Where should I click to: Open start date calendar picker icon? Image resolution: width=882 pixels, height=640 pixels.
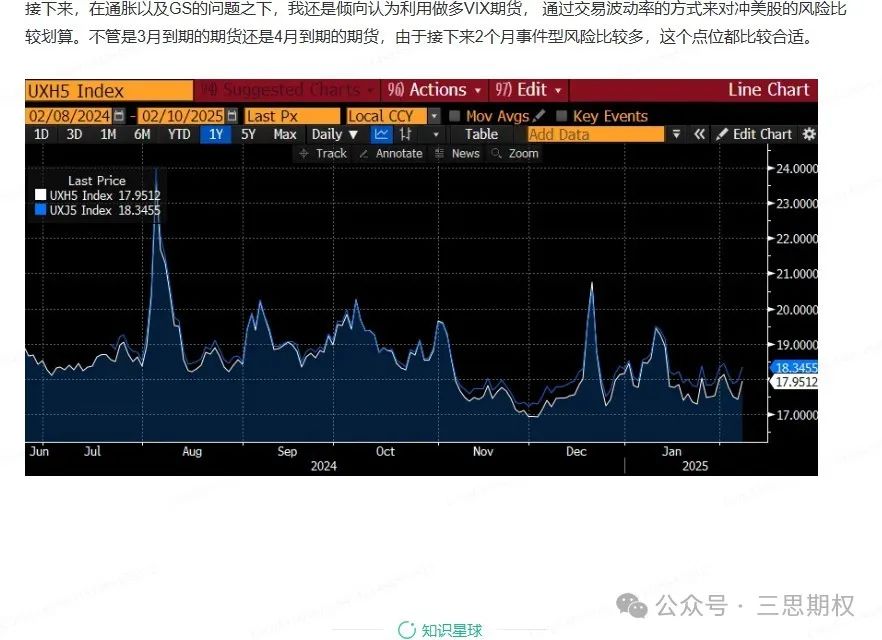pos(119,116)
